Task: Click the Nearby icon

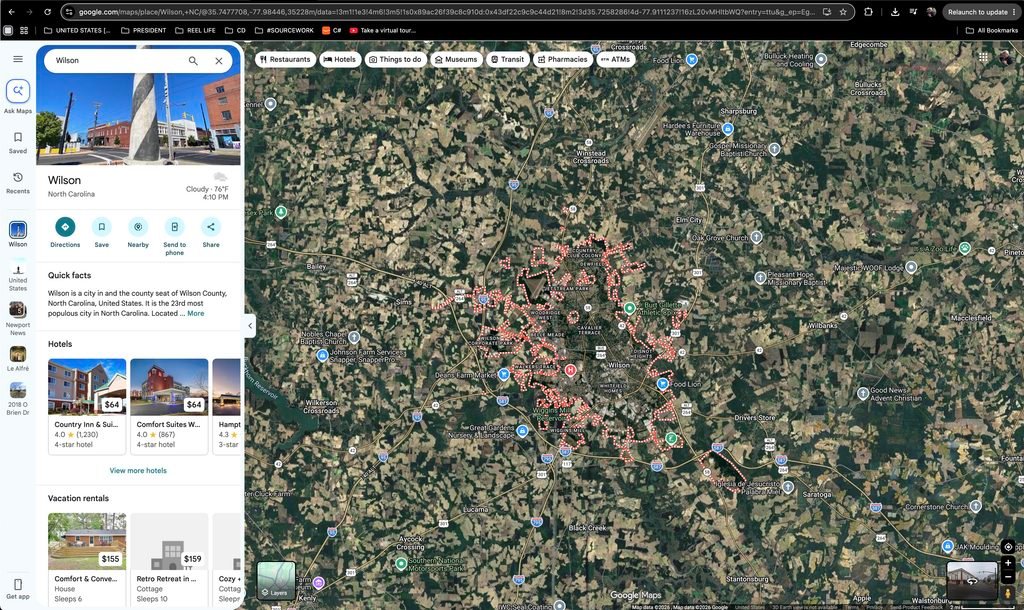Action: [138, 227]
